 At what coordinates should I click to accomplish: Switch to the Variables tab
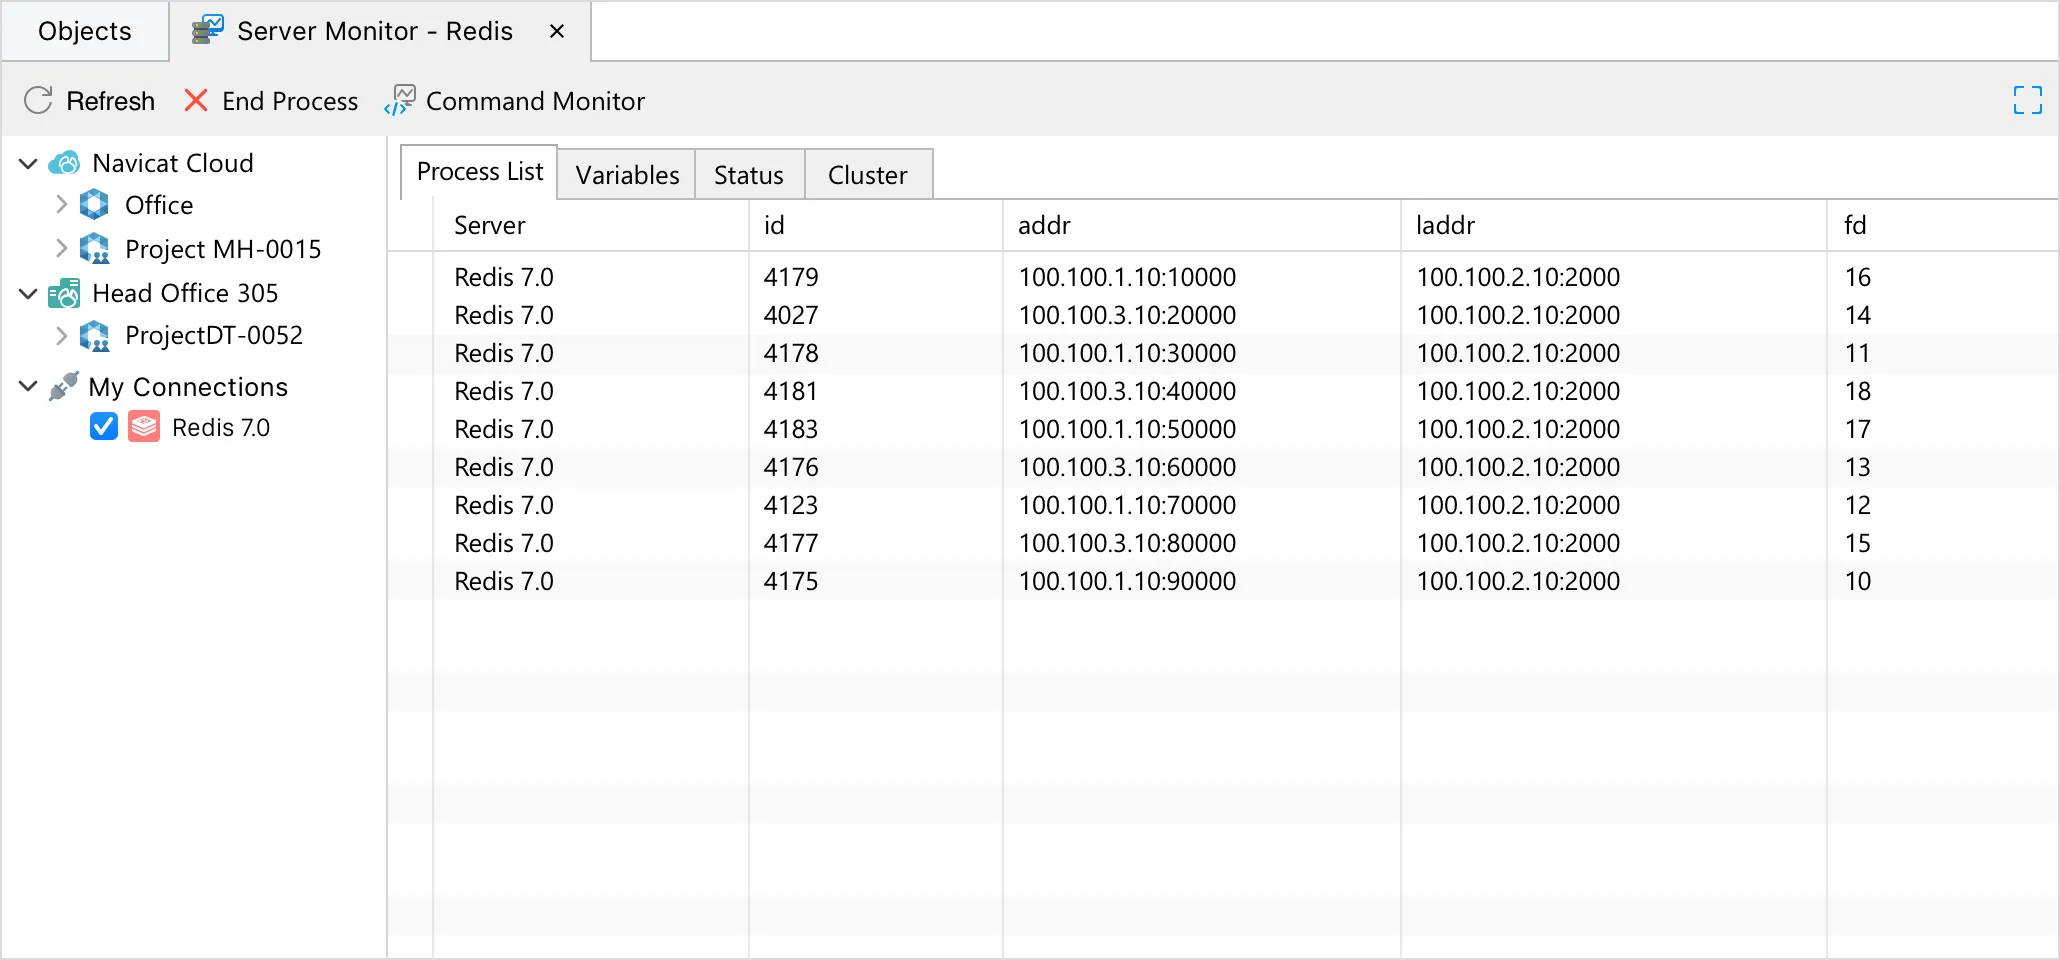coord(627,175)
